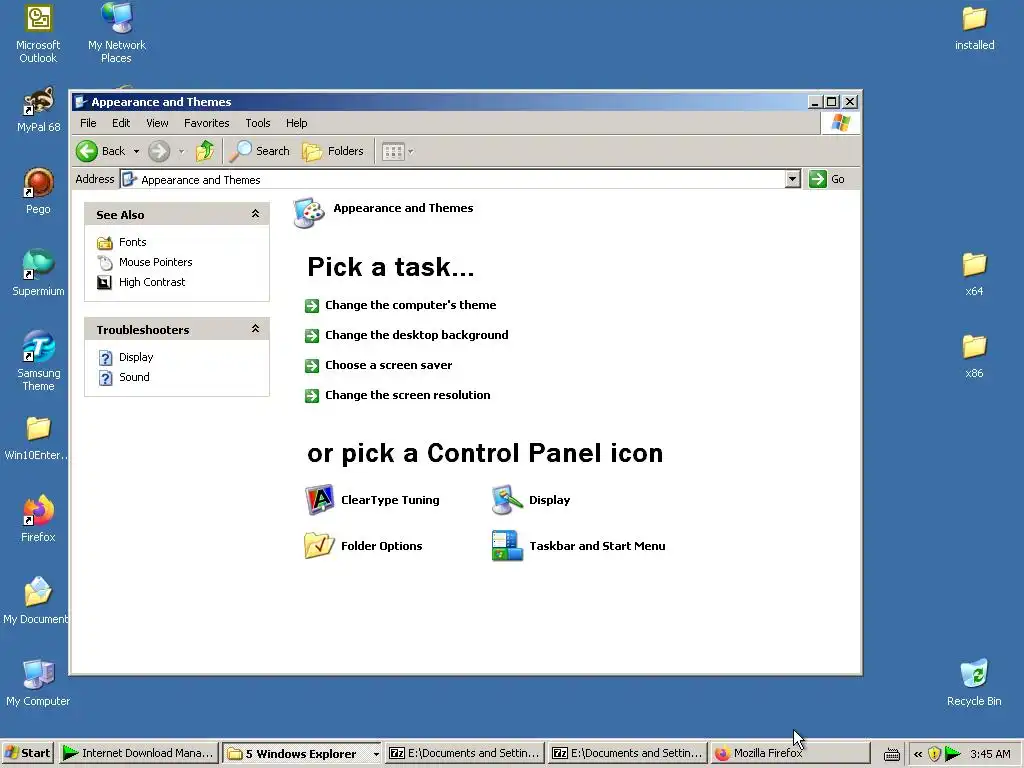Screen dimensions: 1024x768
Task: Select Samsung Theme desktop shortcut
Action: click(39, 361)
